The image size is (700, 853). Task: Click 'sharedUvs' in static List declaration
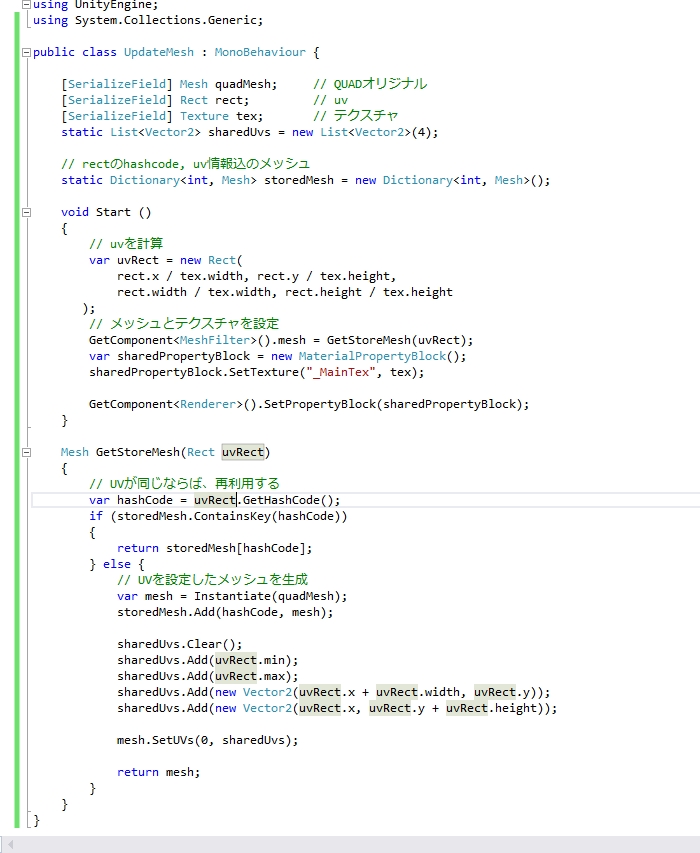[x=239, y=132]
